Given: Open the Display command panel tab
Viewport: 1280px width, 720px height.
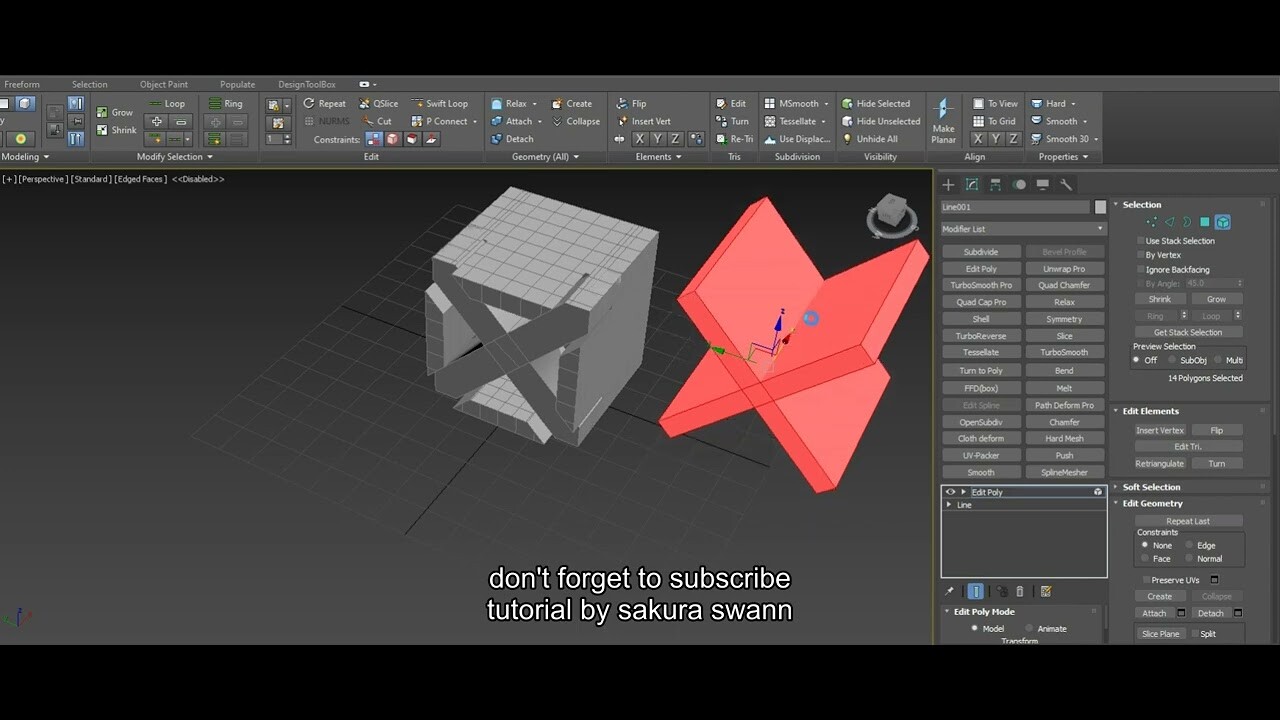Looking at the screenshot, I should click(x=1042, y=185).
